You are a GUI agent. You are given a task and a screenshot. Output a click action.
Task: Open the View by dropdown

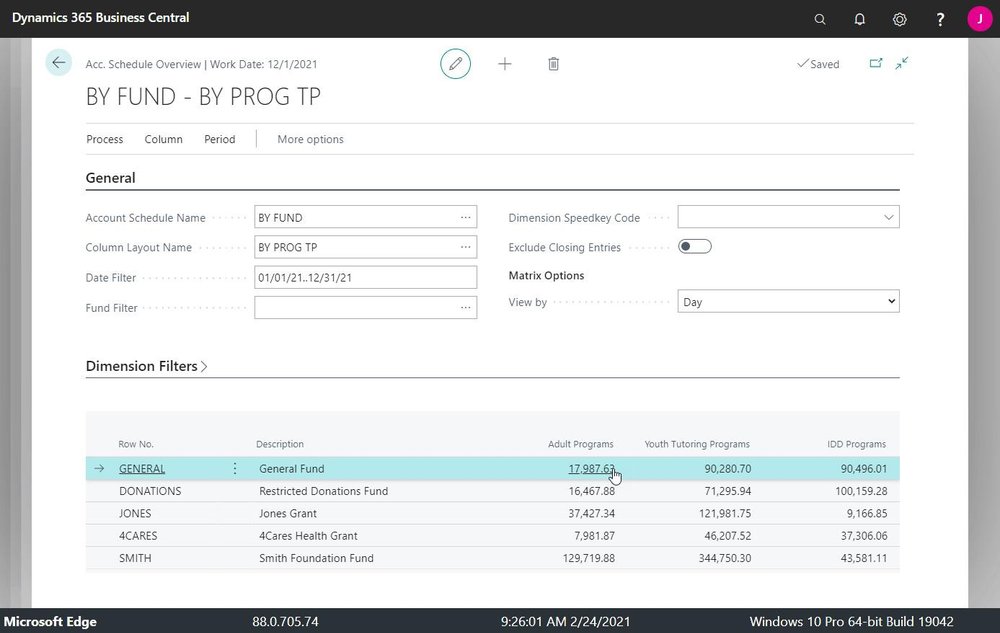click(788, 302)
